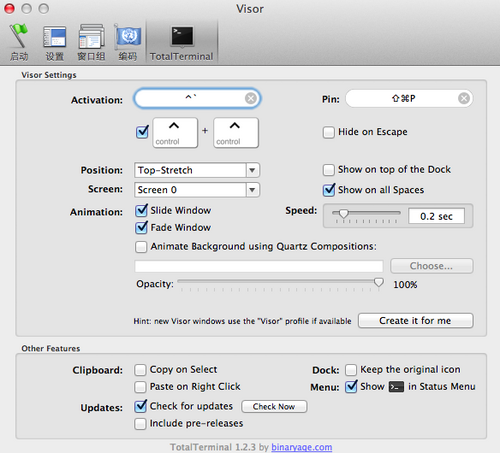Viewport: 500px width, 453px height.
Task: Open the binaryage.com link
Action: point(301,447)
